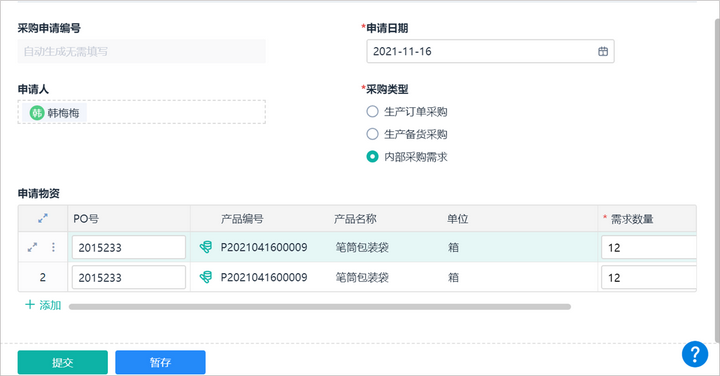Viewport: 720px width, 376px height.
Task: Click linked-data icon beside first P2021041600009
Action: [x=206, y=247]
